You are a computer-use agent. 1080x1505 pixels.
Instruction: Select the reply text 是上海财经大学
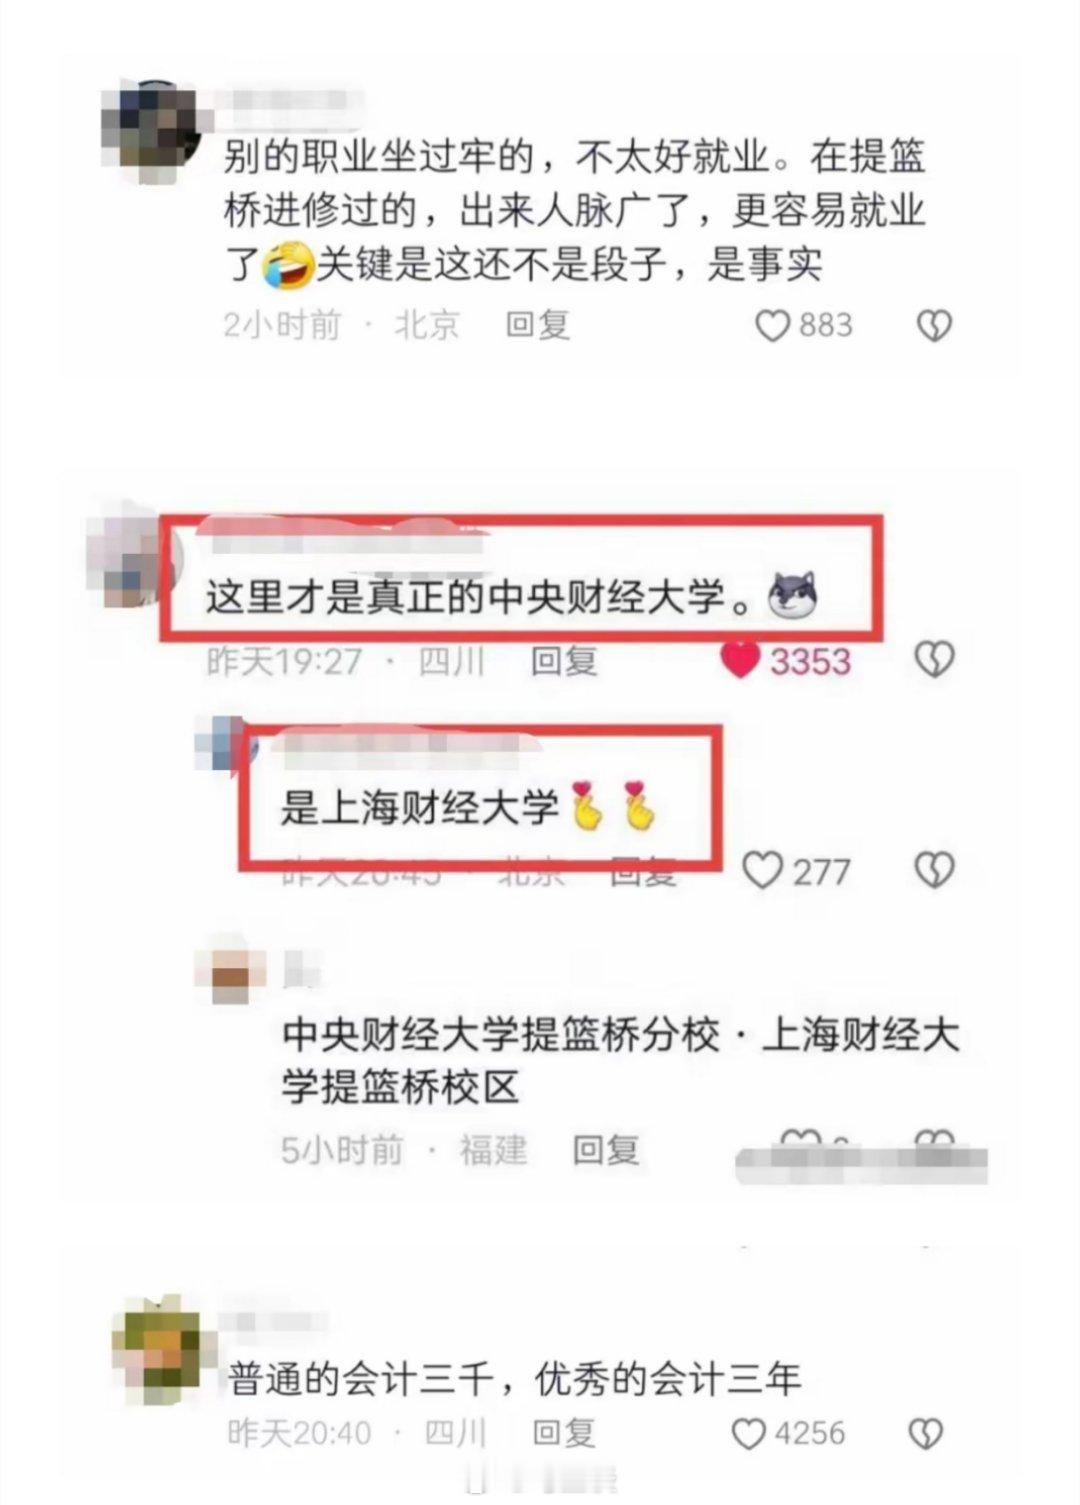pos(419,806)
